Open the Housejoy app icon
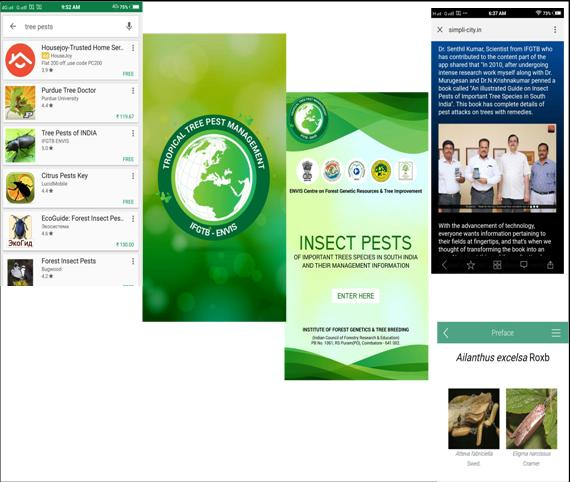Image resolution: width=570 pixels, height=482 pixels. (x=20, y=60)
